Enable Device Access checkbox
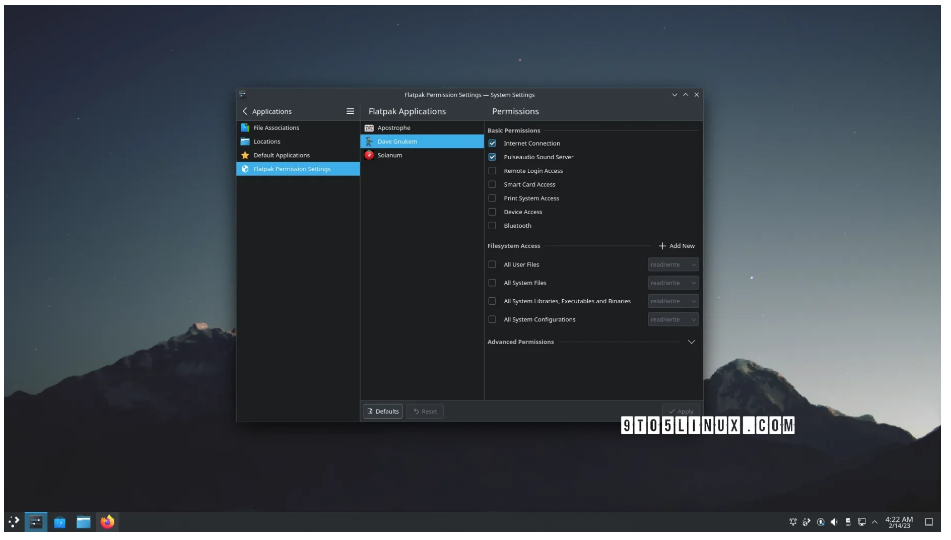The width and height of the screenshot is (951, 540). tap(492, 212)
